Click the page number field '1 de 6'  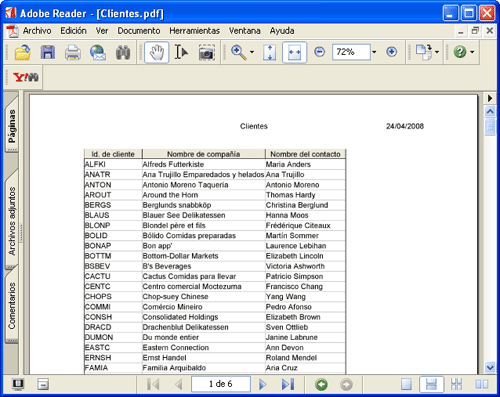(221, 384)
